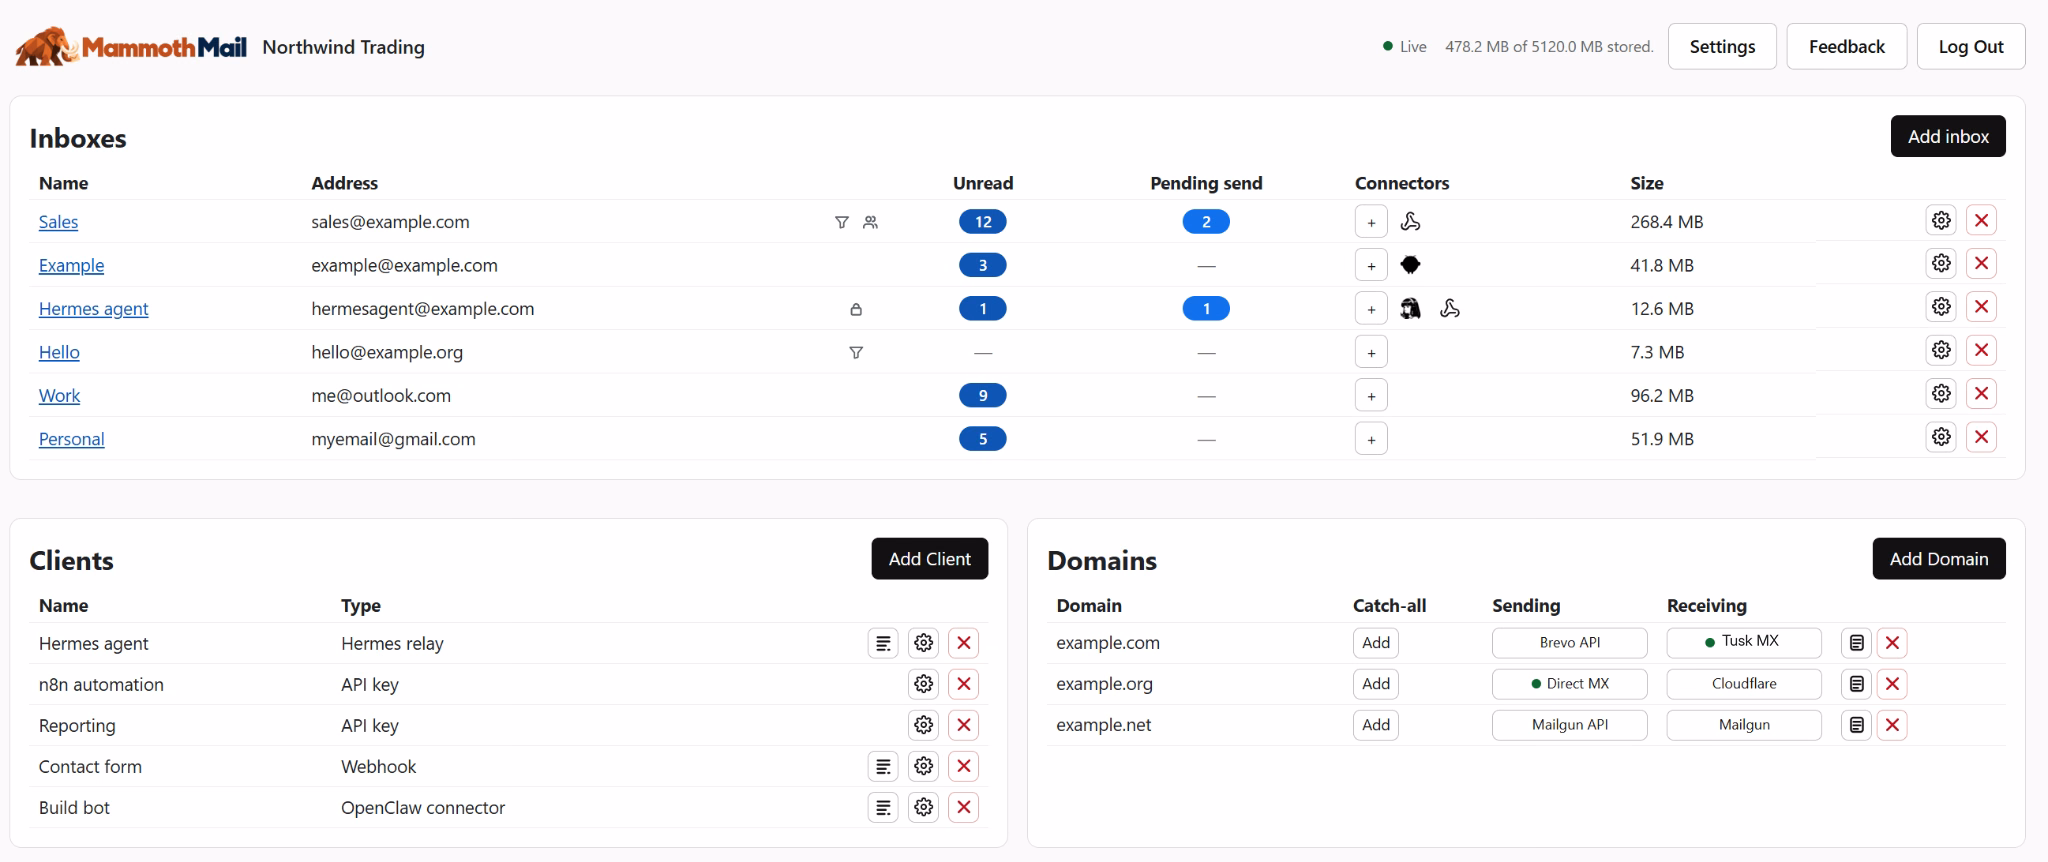2048x862 pixels.
Task: Select Tusk MX receiving for example.com
Action: [x=1744, y=642]
